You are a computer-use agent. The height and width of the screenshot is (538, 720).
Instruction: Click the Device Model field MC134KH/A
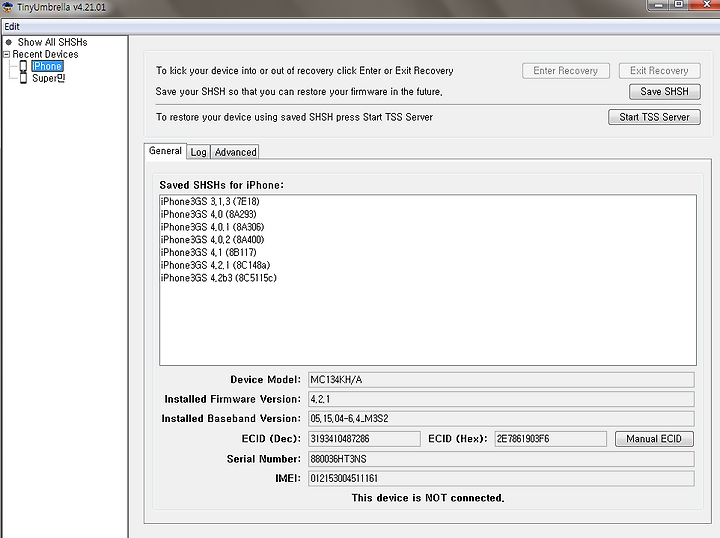click(501, 380)
